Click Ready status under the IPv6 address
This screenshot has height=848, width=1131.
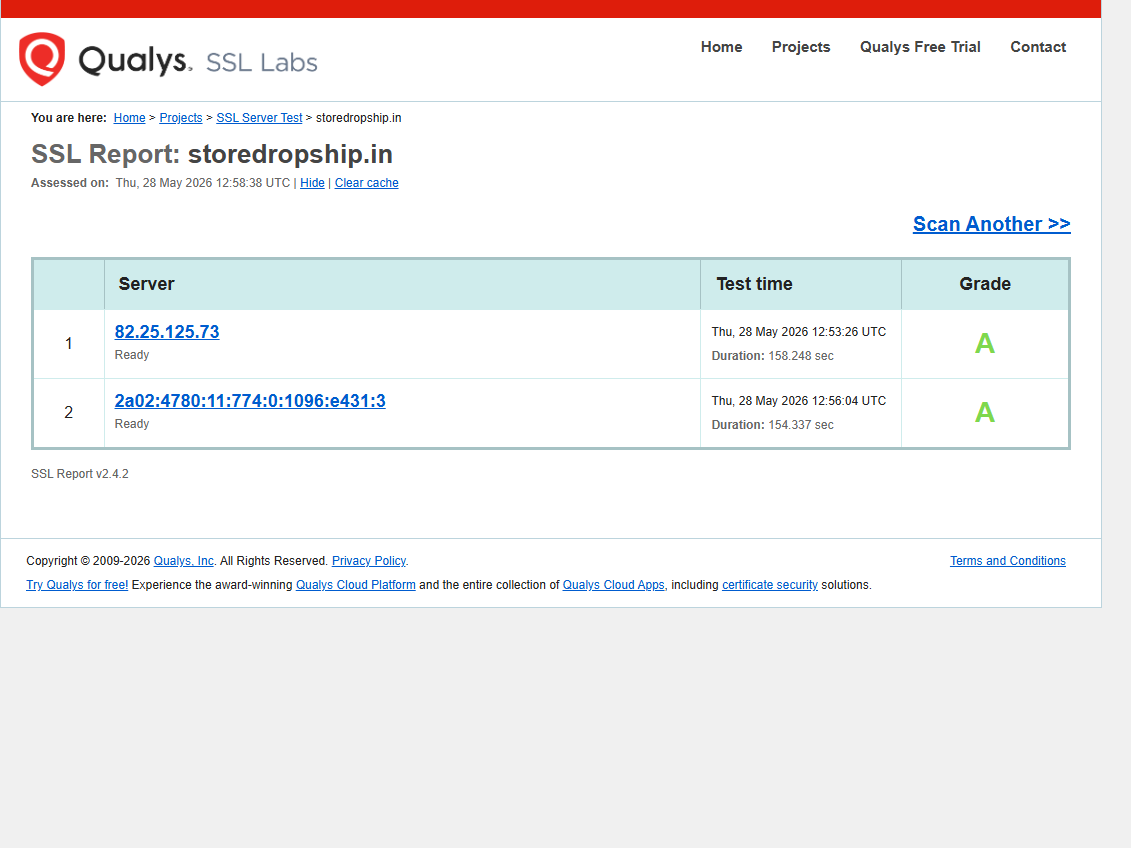coord(132,424)
